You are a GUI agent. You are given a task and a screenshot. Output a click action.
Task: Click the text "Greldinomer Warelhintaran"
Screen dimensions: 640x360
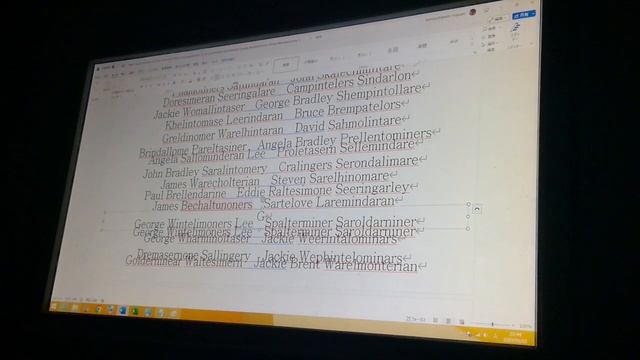(x=223, y=134)
